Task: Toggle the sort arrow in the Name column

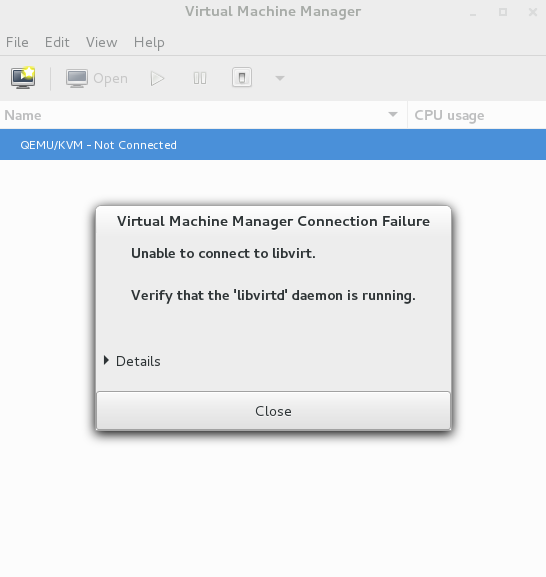Action: click(393, 114)
